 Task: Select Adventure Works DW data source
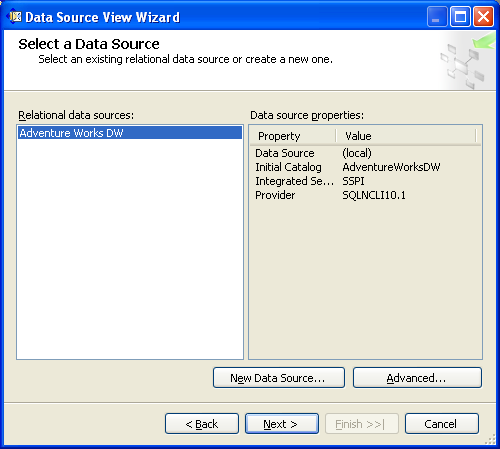click(130, 133)
